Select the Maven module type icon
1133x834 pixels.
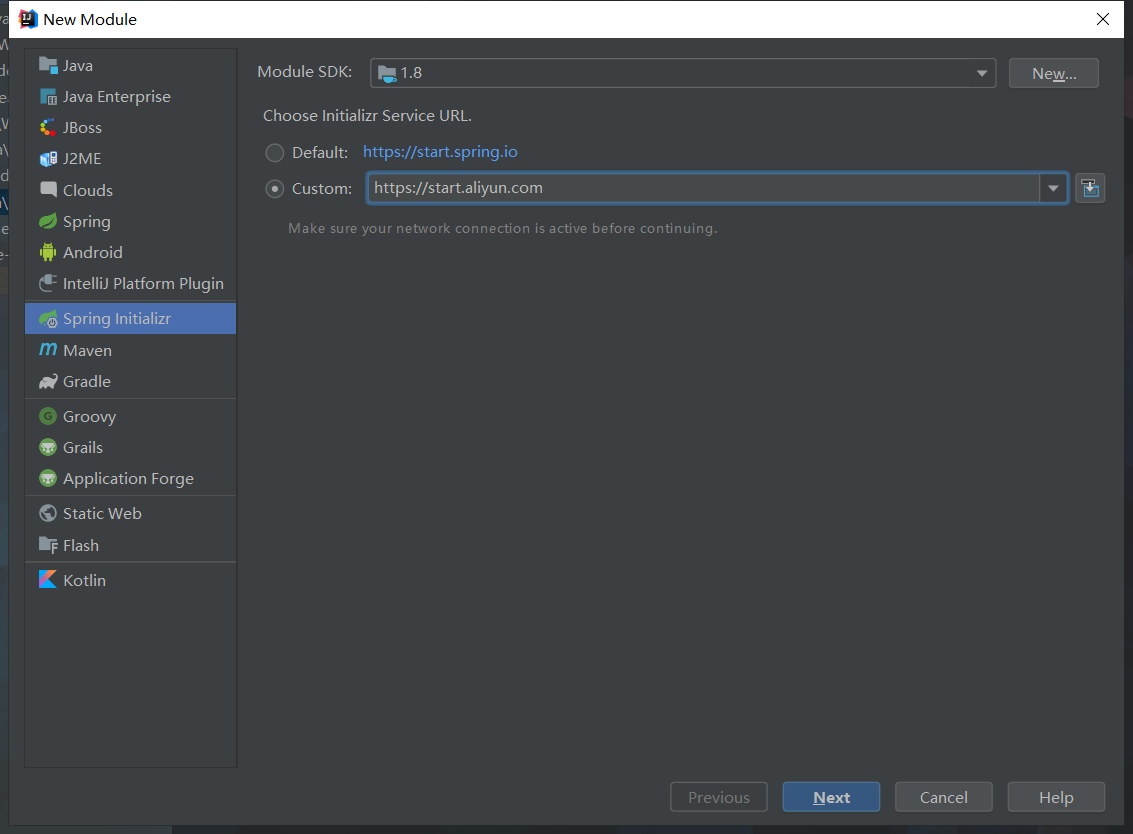point(48,350)
